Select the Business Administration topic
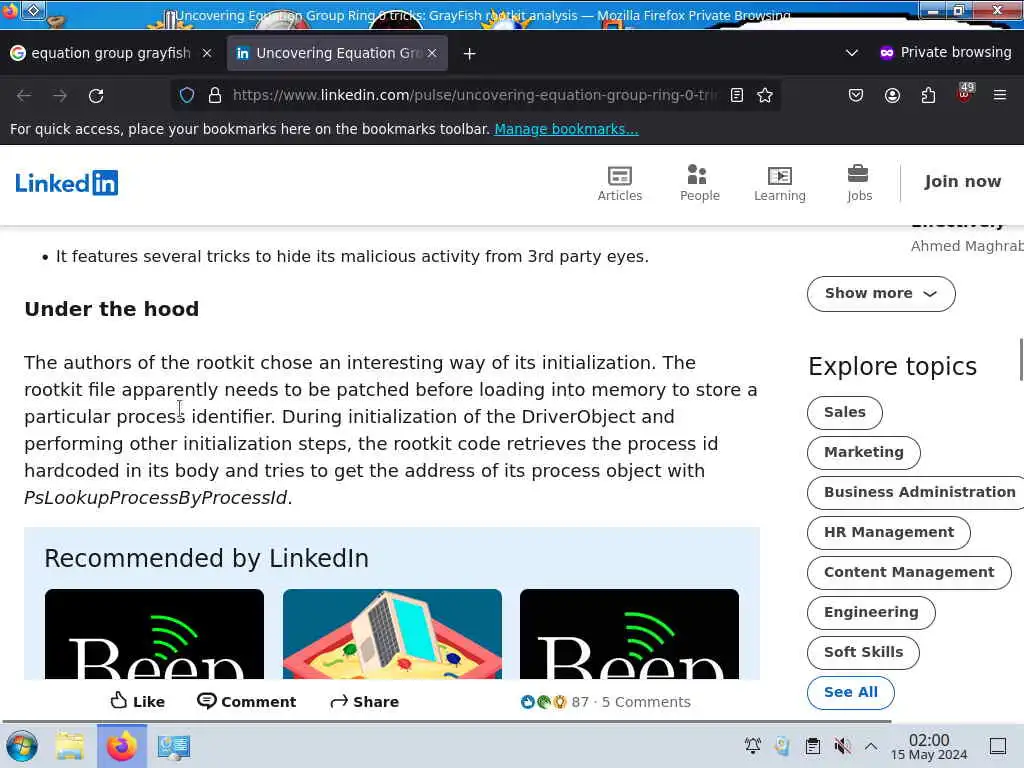This screenshot has height=768, width=1024. tap(916, 492)
